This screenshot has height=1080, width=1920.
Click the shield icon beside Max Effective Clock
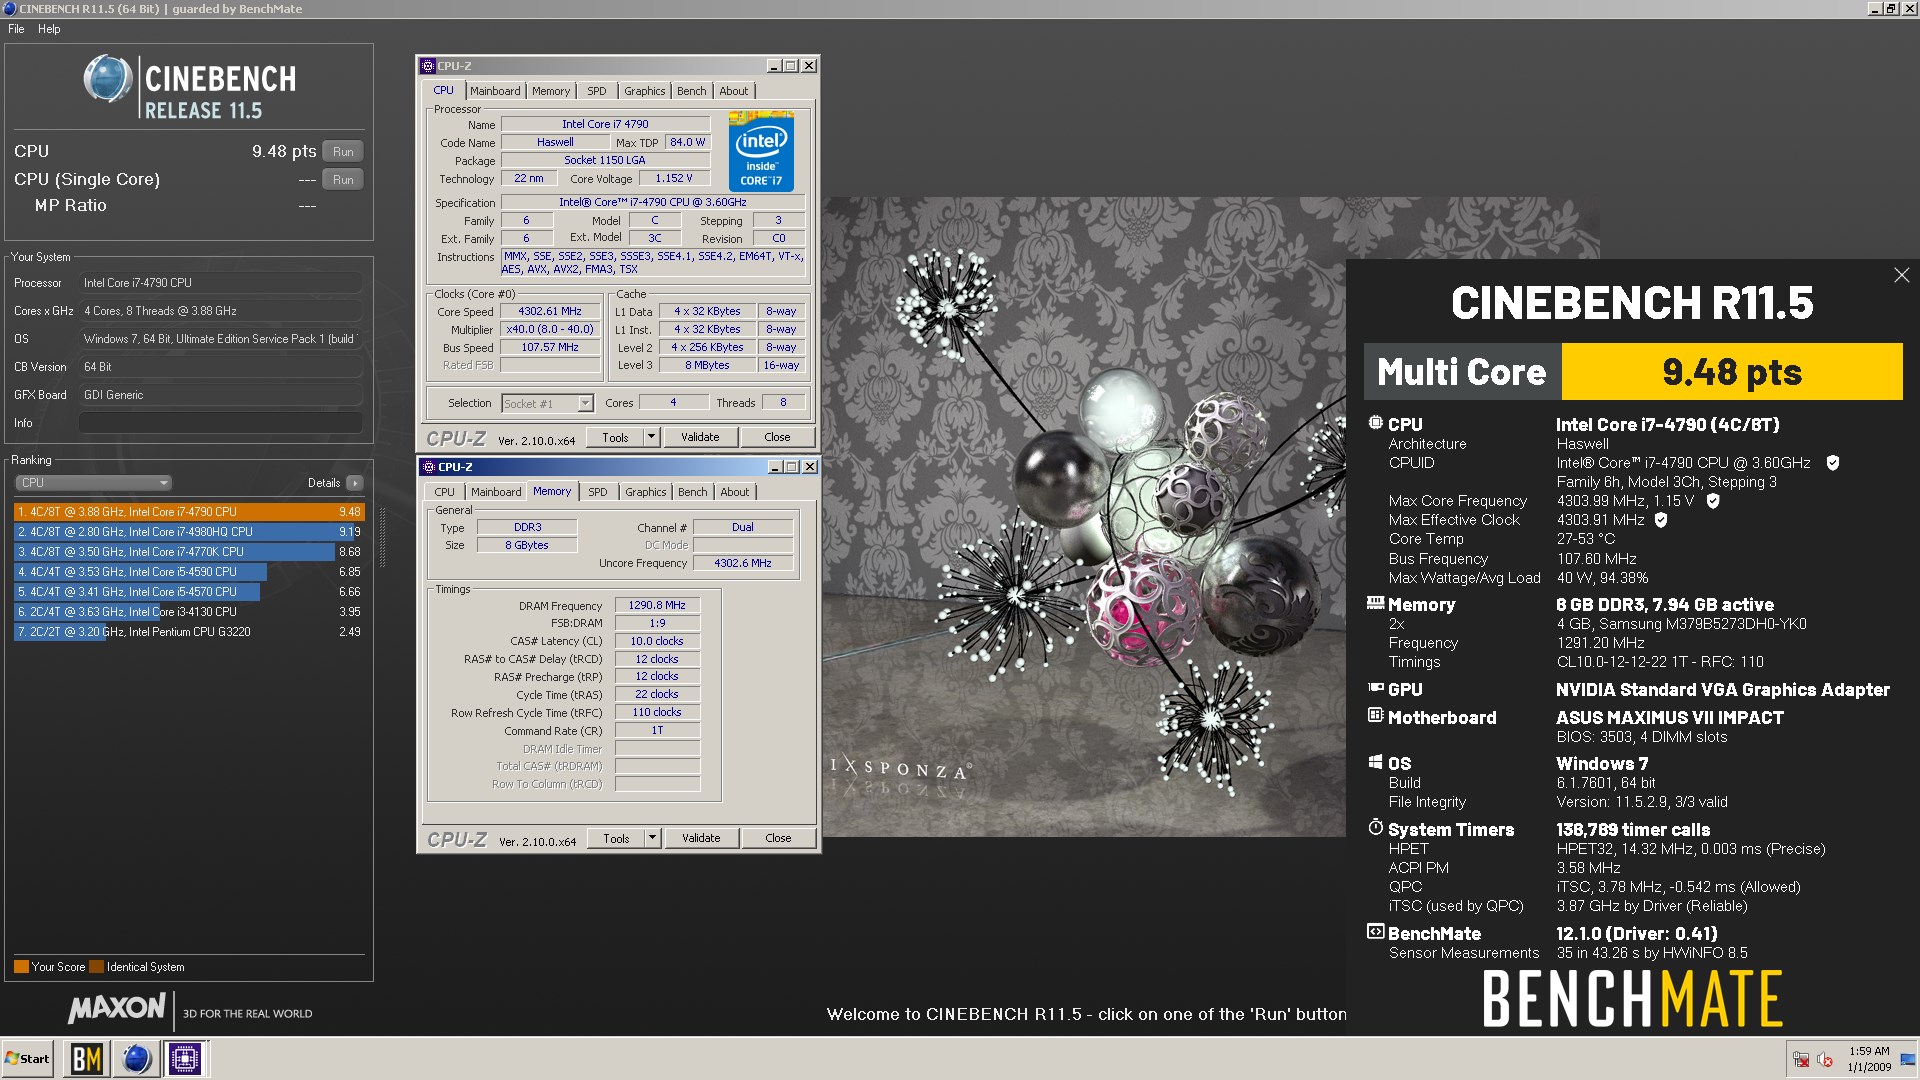(1661, 520)
